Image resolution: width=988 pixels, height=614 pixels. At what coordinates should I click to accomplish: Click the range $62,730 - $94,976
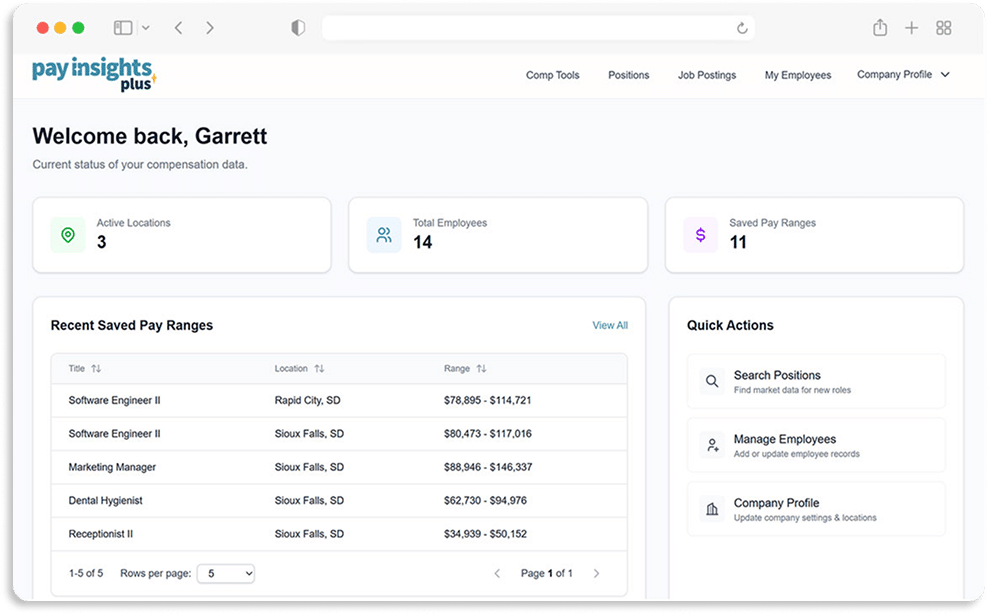pos(485,501)
